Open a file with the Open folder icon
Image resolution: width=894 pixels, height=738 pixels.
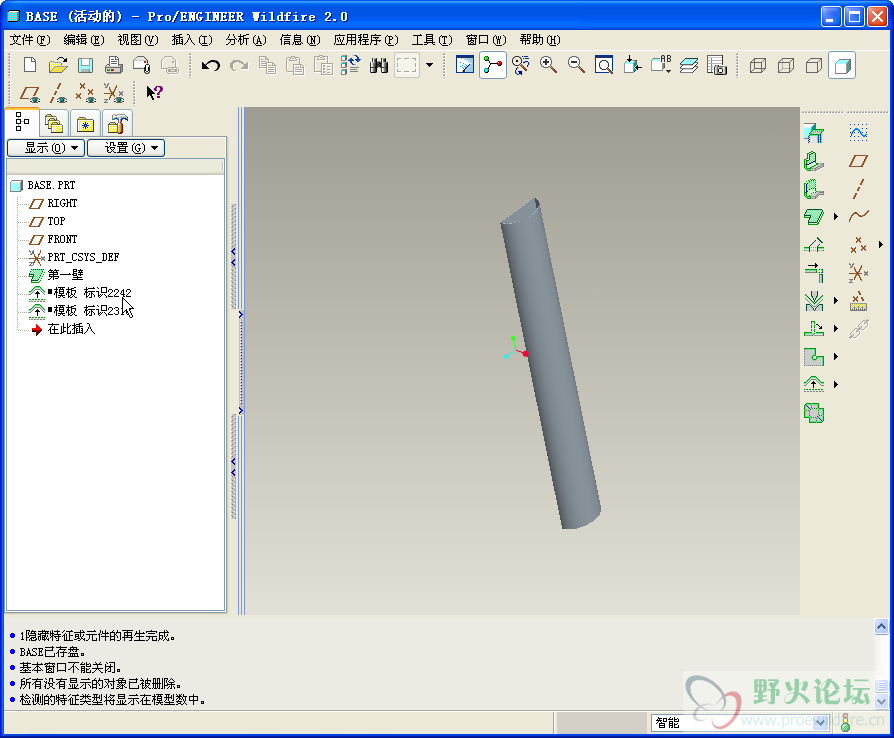coord(58,66)
